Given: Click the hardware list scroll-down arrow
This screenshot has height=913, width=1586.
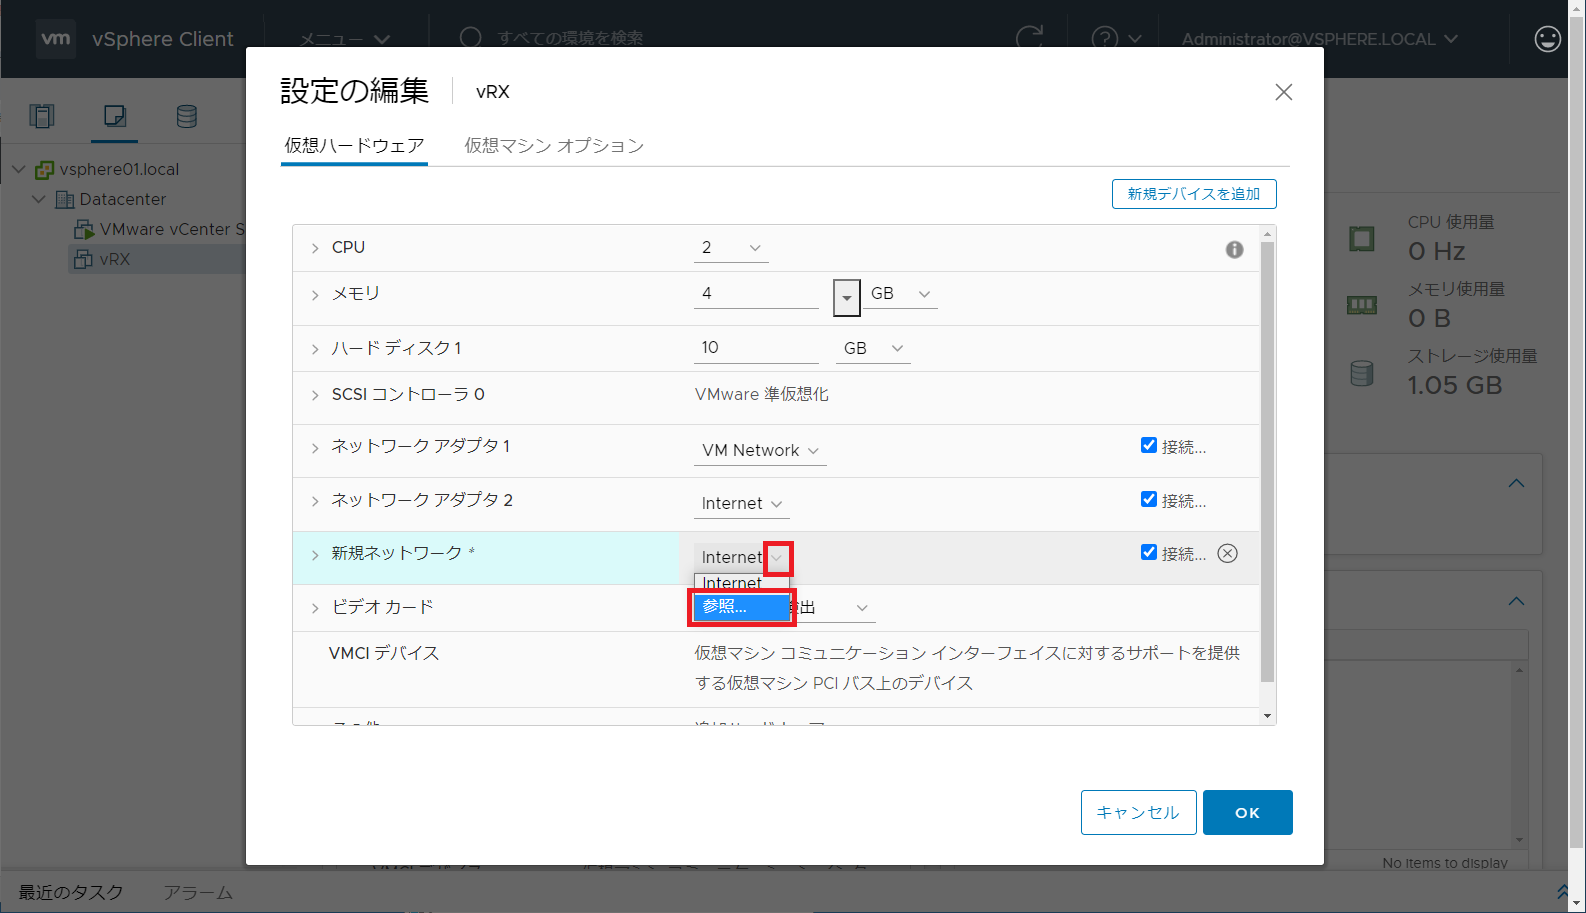Looking at the screenshot, I should click(x=1268, y=716).
